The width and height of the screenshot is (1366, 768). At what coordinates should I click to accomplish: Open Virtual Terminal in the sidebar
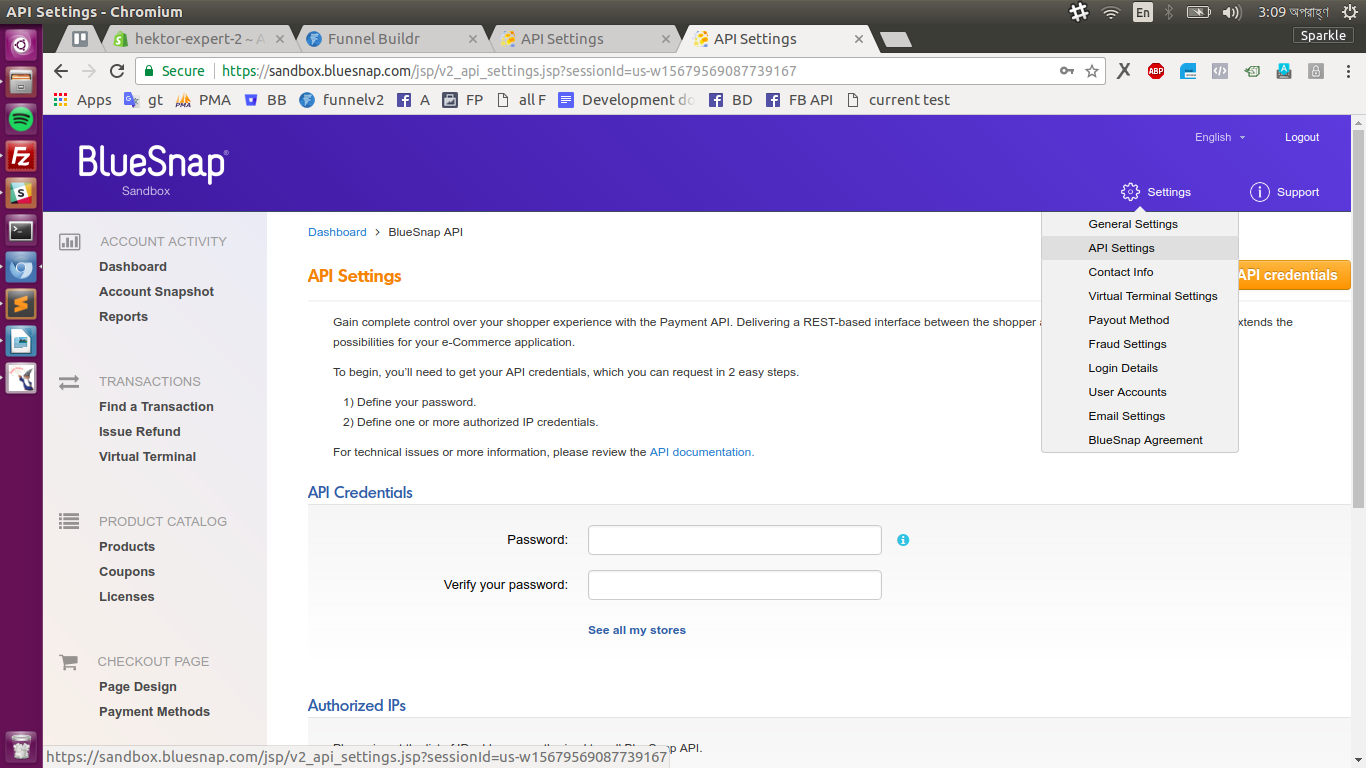coord(147,457)
